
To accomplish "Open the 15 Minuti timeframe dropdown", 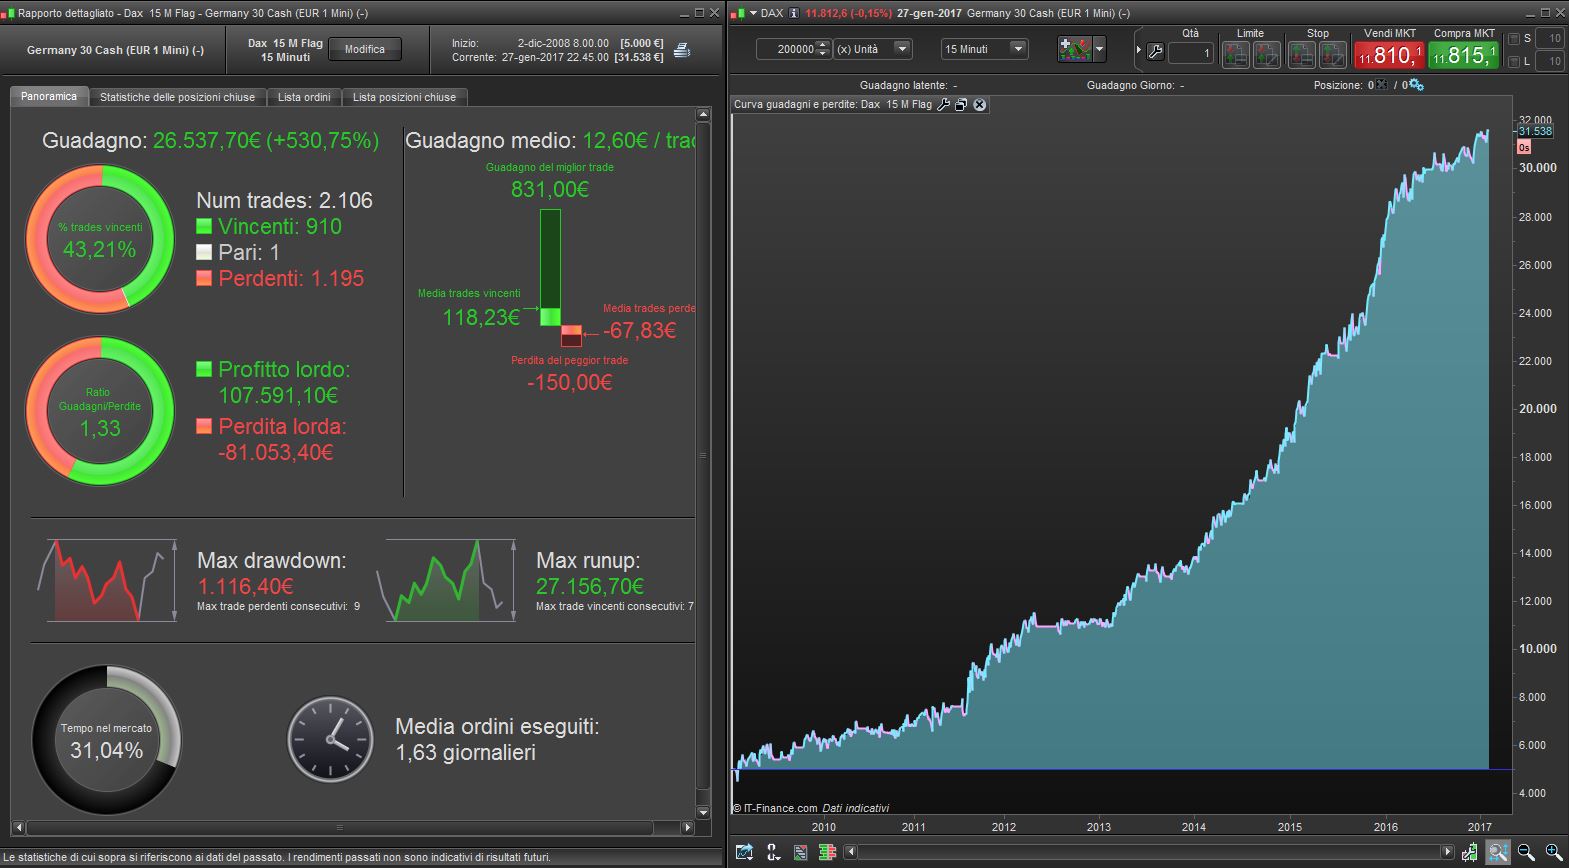I will tap(984, 49).
